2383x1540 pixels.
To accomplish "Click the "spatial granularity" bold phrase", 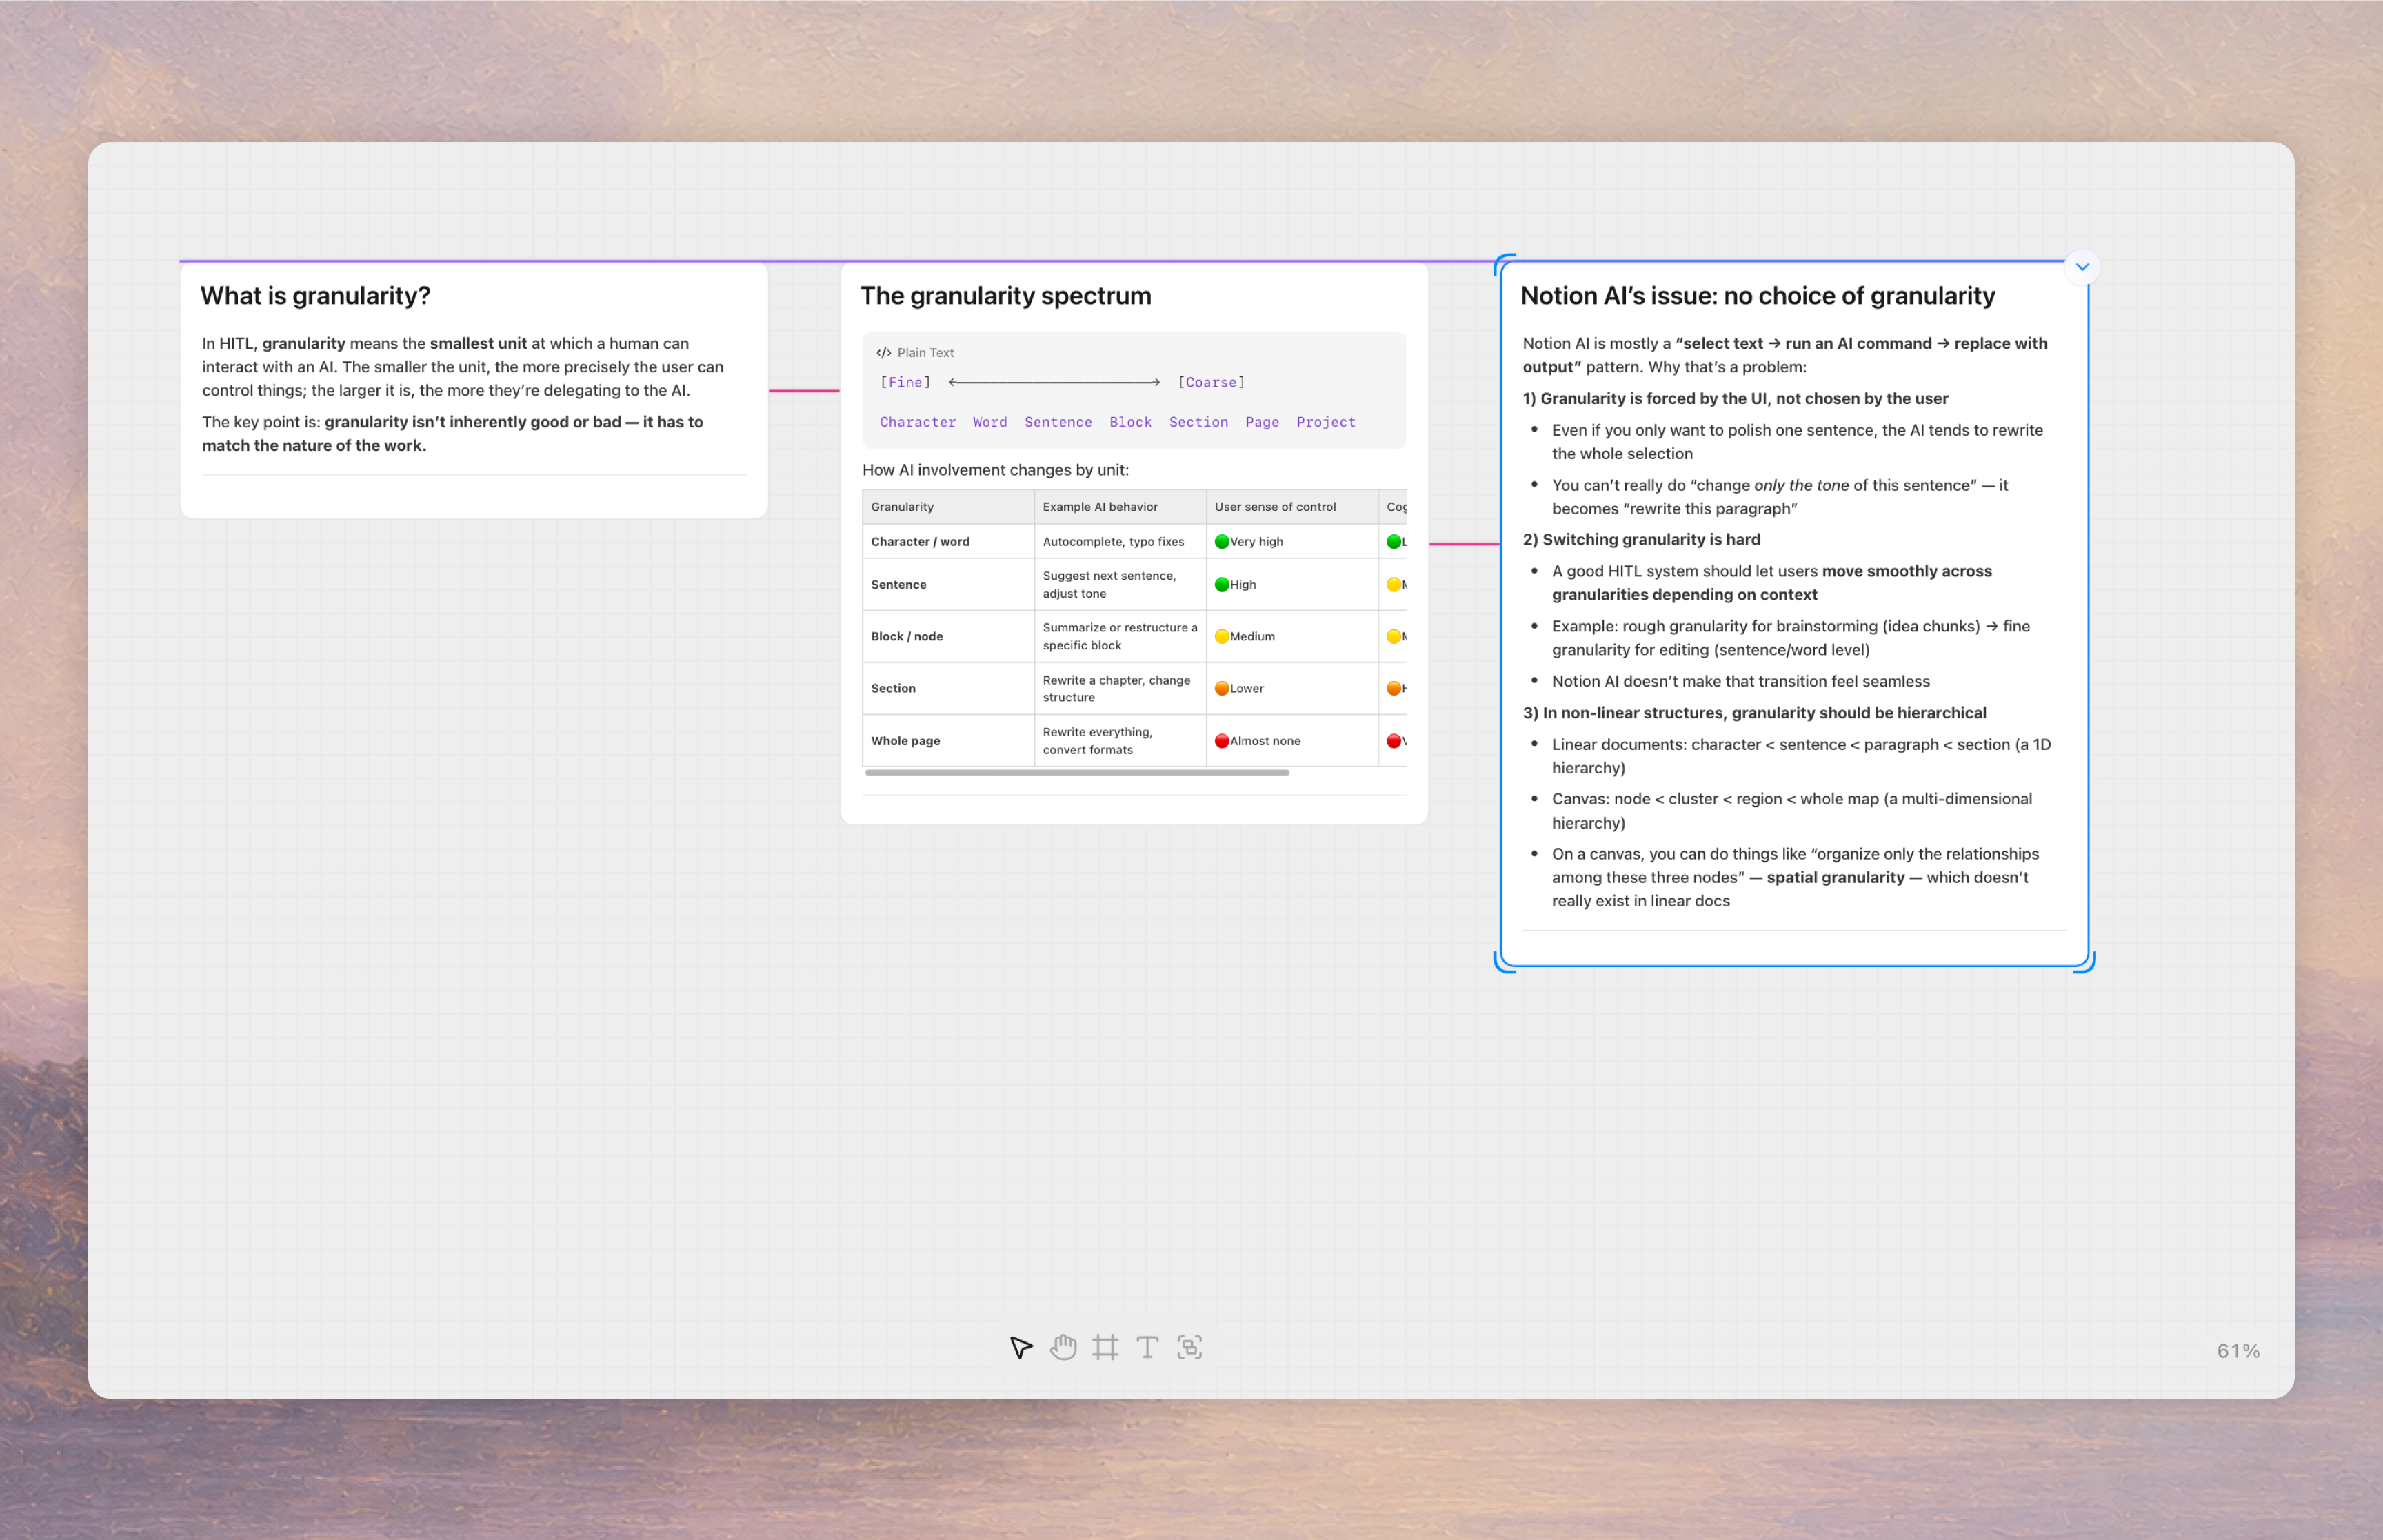I will pyautogui.click(x=1835, y=878).
